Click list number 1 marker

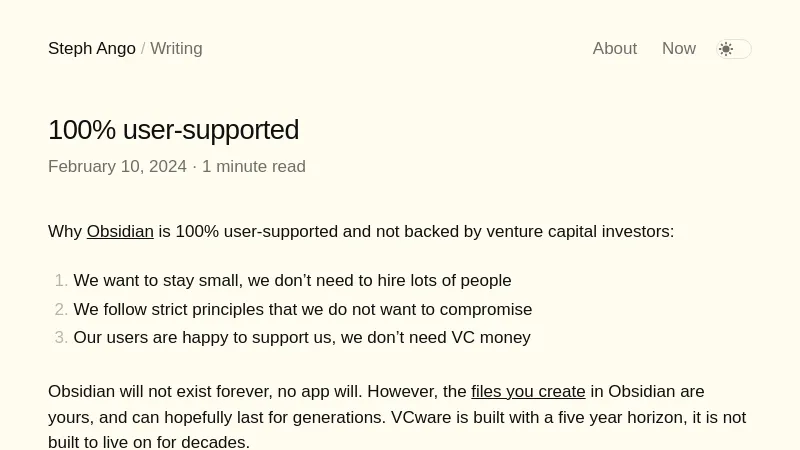click(x=61, y=281)
